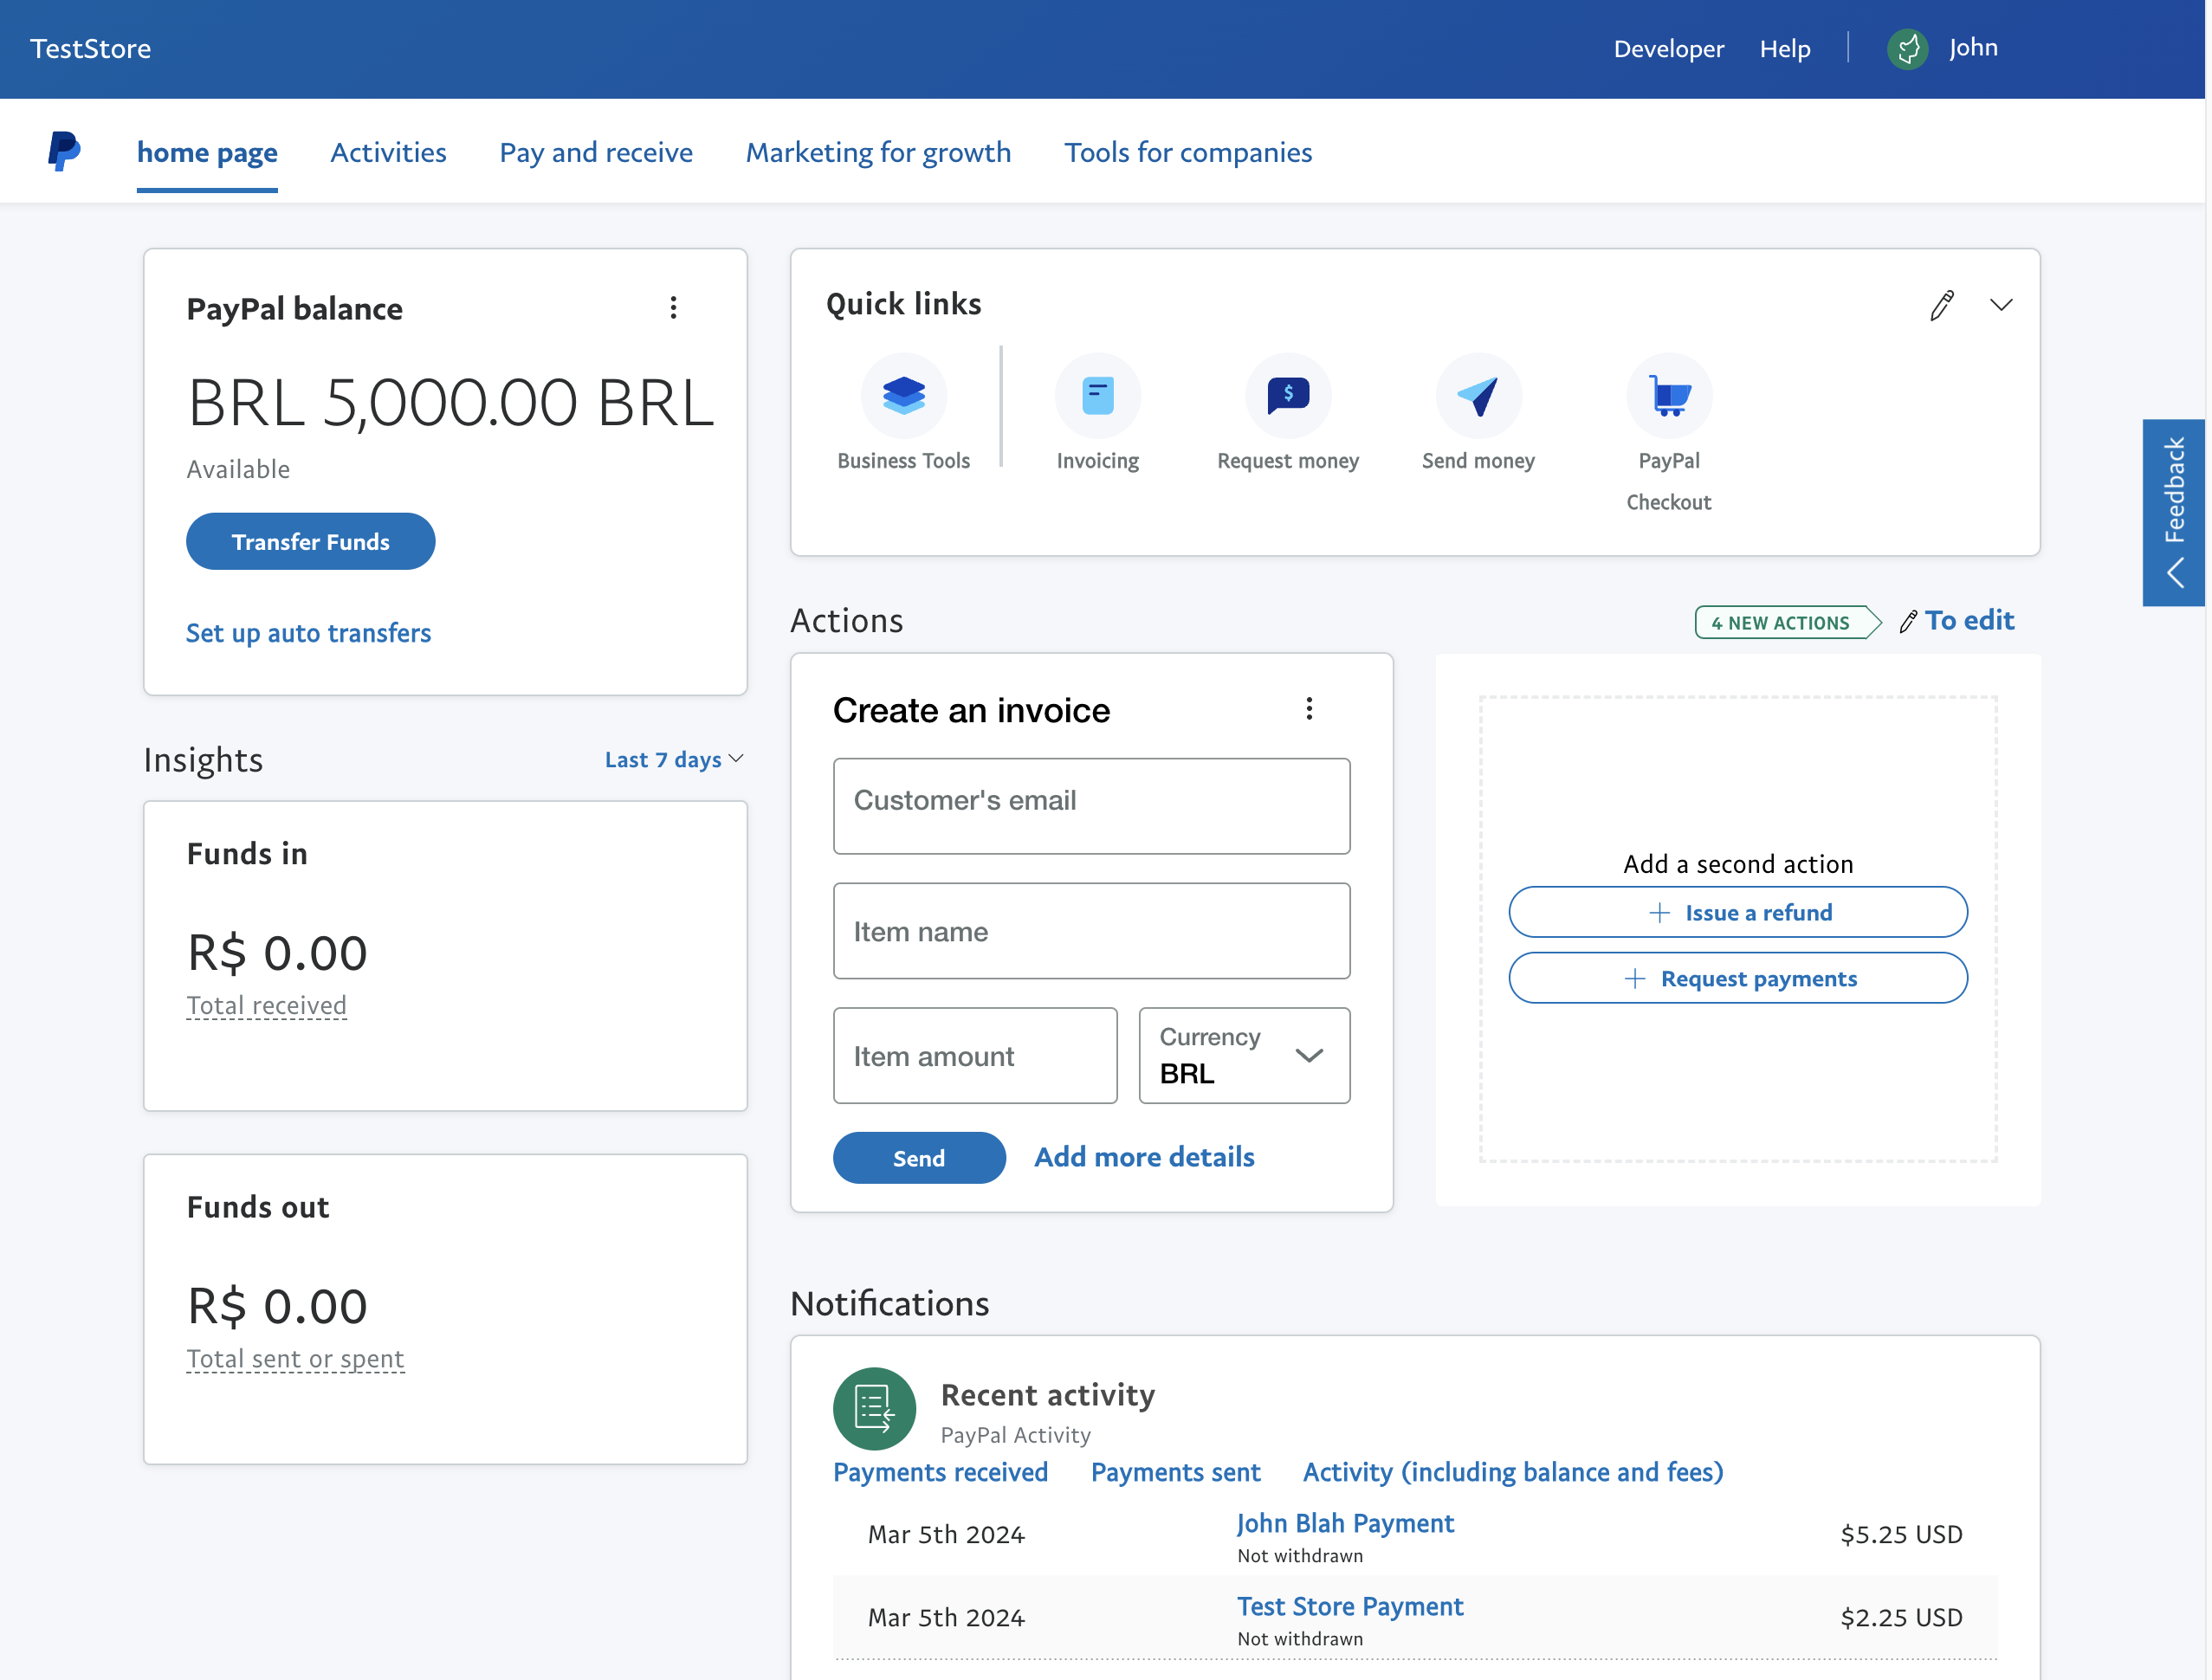Click the Customer's email field
Screen dimensions: 2212x1680
click(1091, 806)
